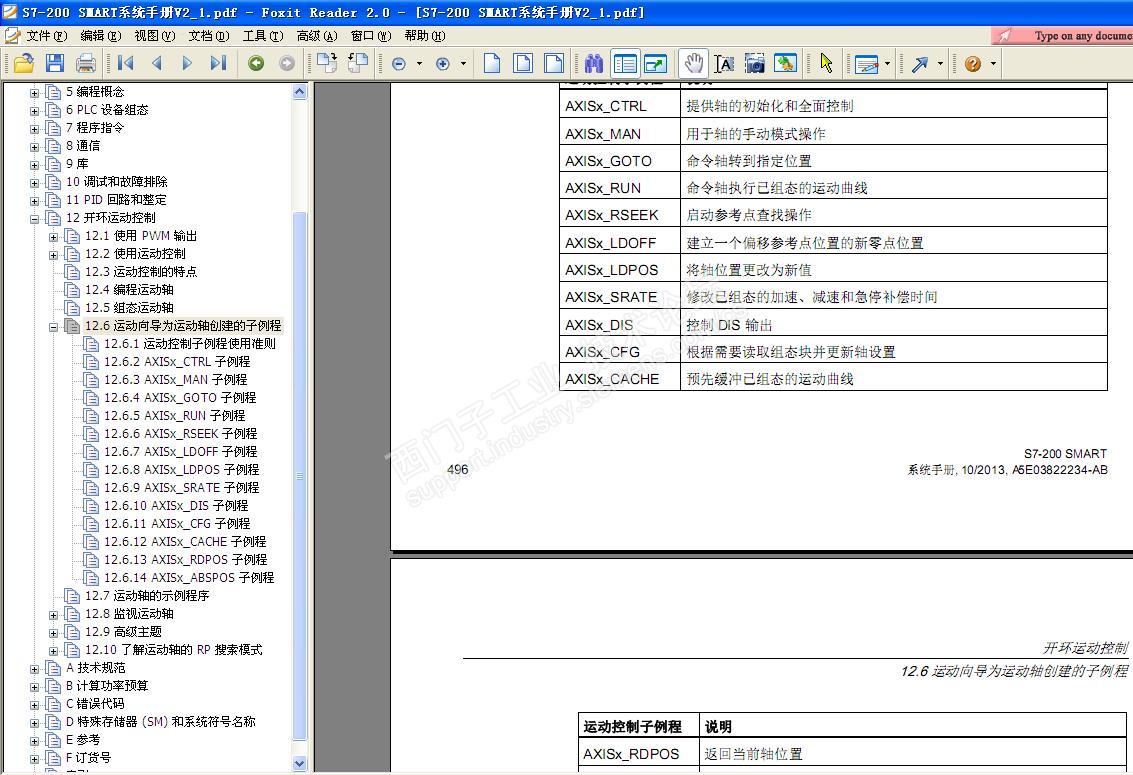Image resolution: width=1133 pixels, height=775 pixels.
Task: Open the 帮助(H) menu
Action: click(425, 35)
